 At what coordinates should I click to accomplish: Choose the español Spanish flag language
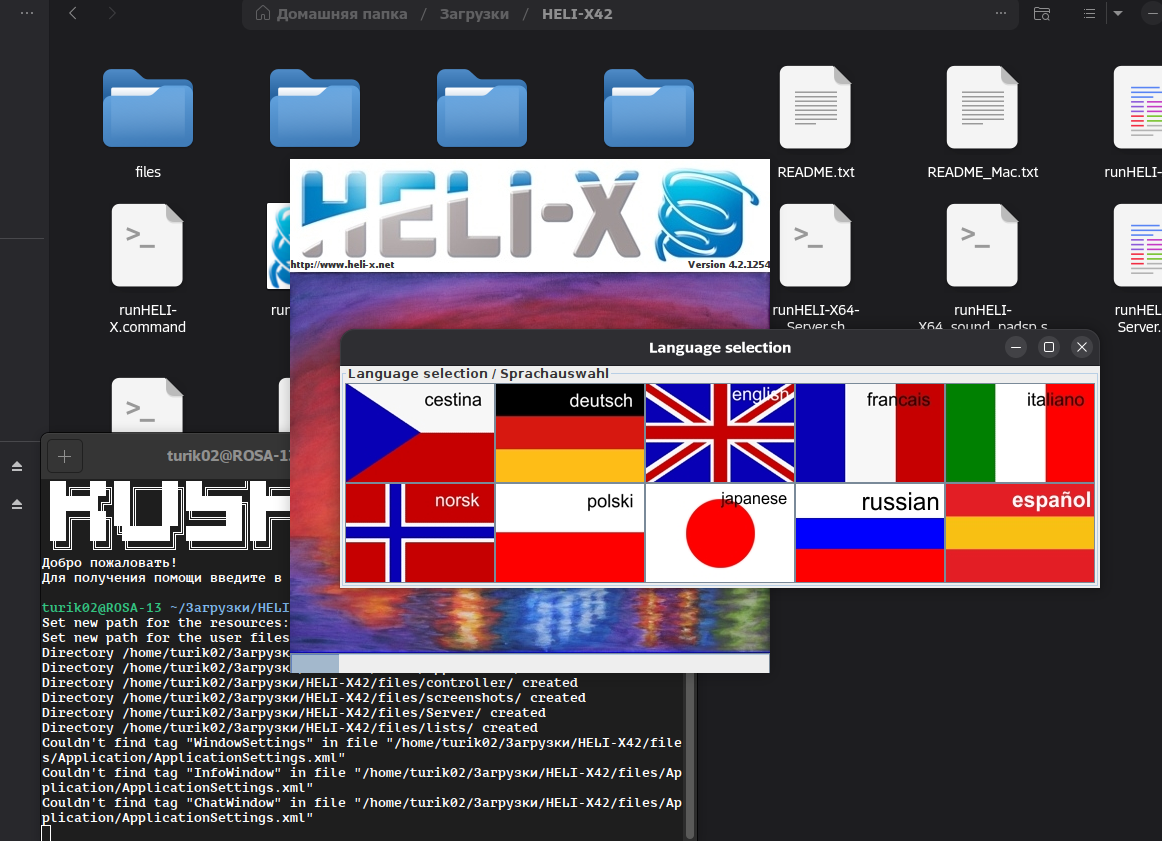point(1020,533)
